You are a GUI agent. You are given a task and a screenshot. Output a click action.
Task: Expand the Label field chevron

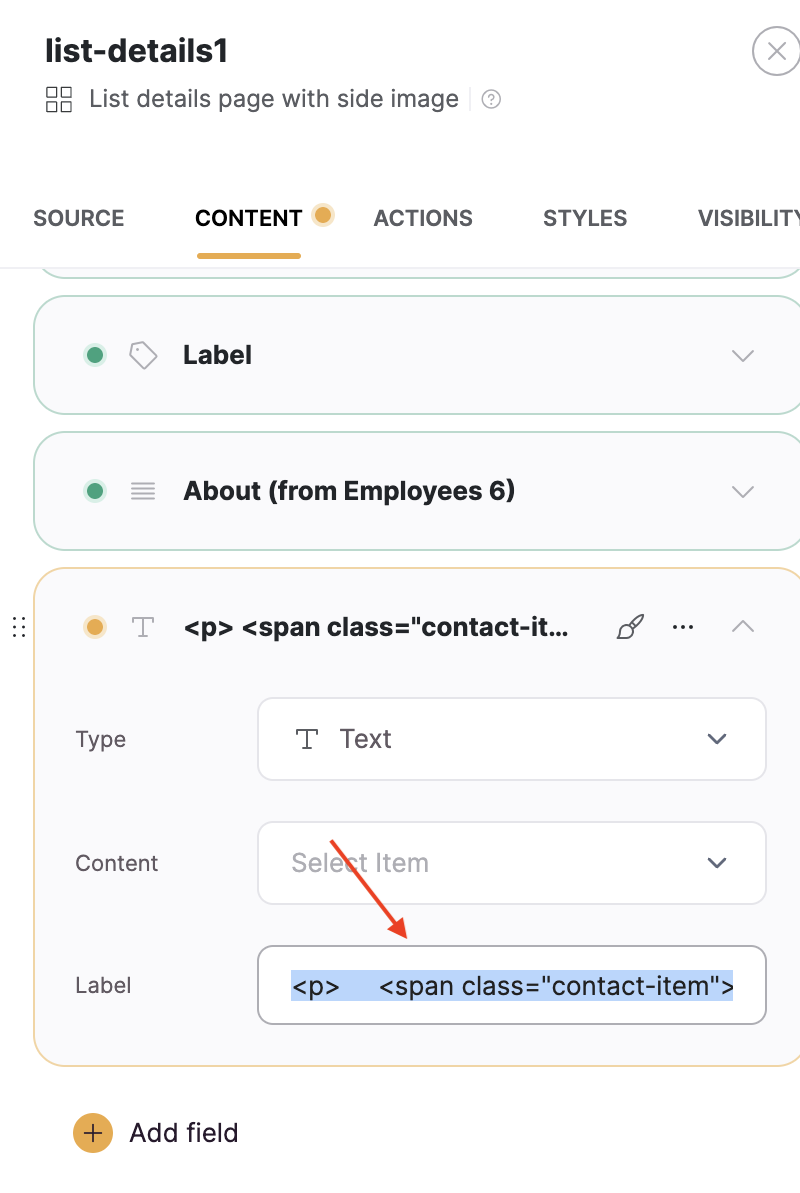pos(743,355)
